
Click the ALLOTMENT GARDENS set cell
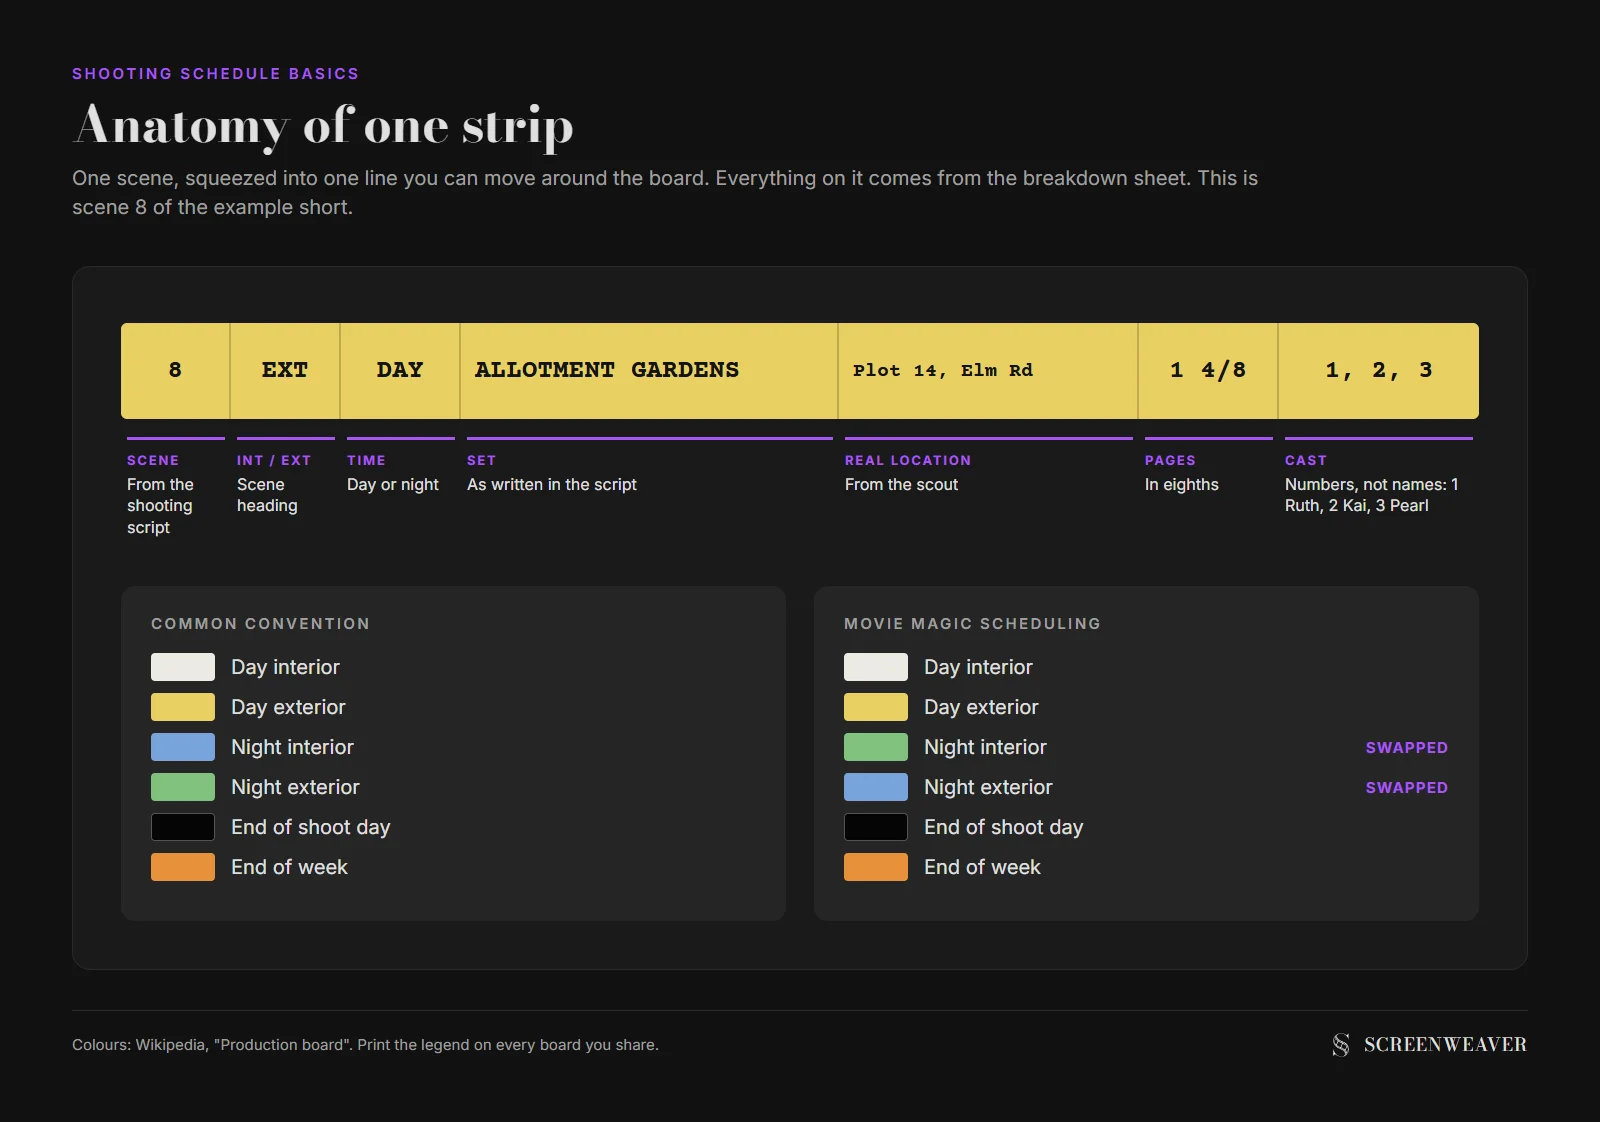pyautogui.click(x=649, y=371)
